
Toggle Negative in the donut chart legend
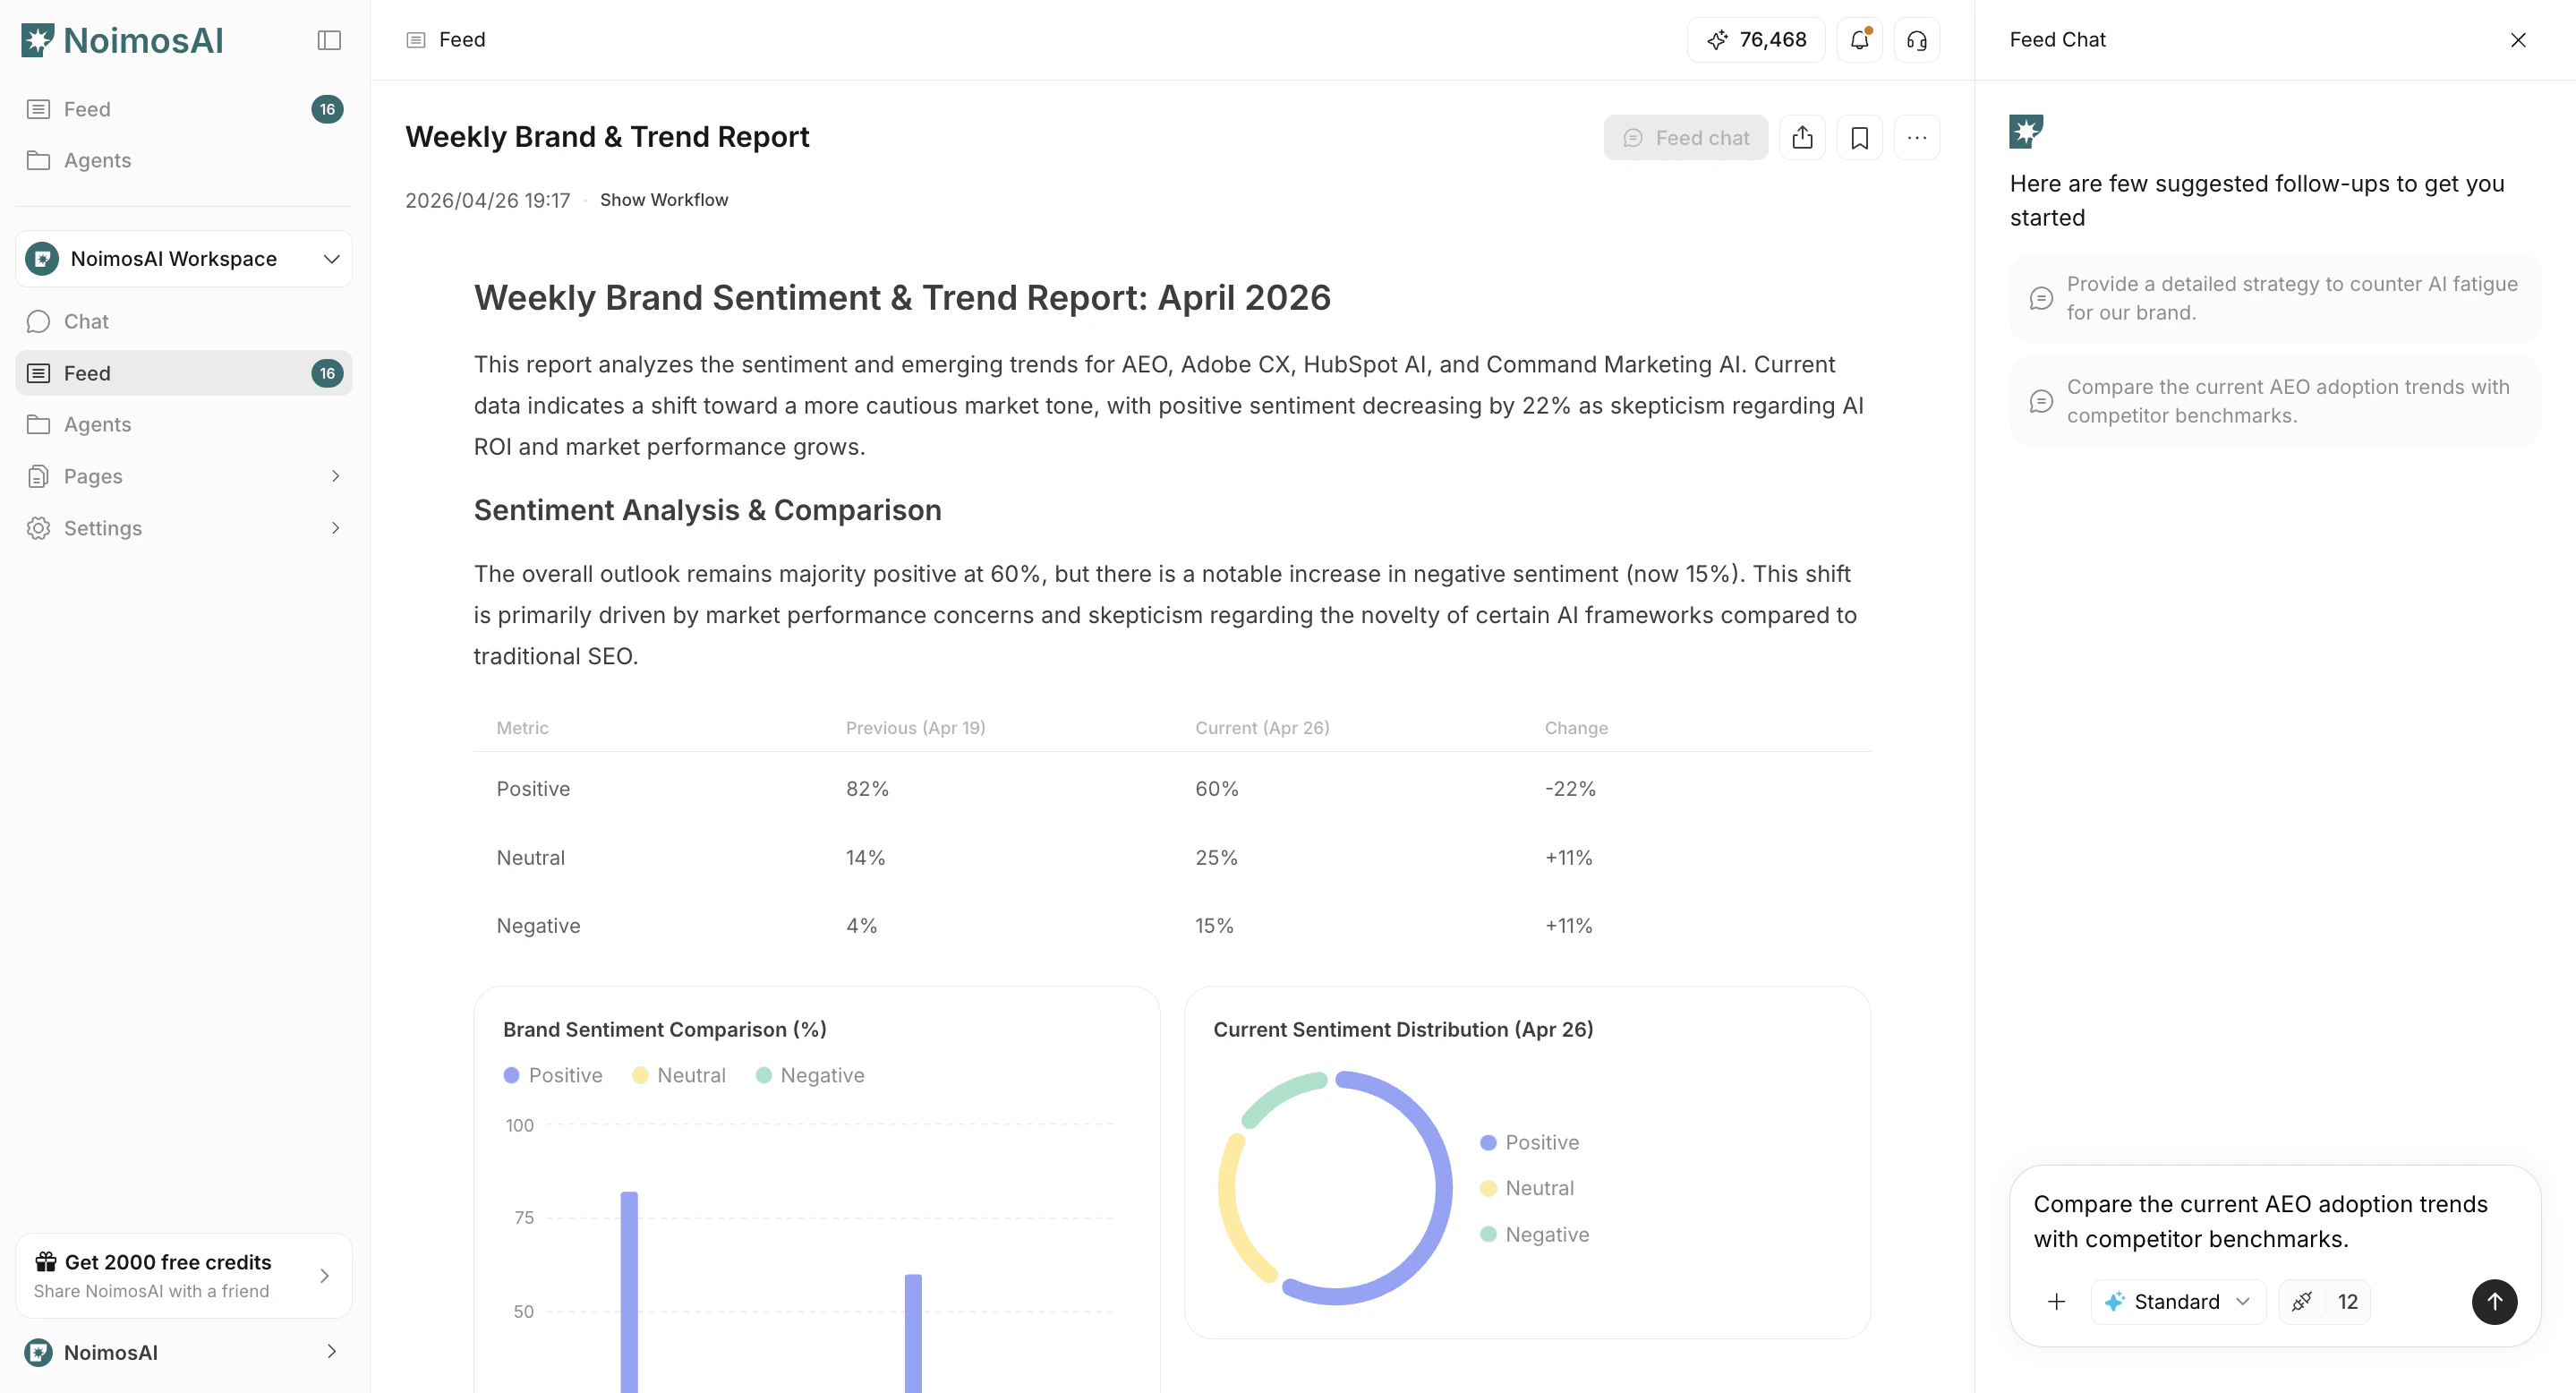tap(1535, 1235)
